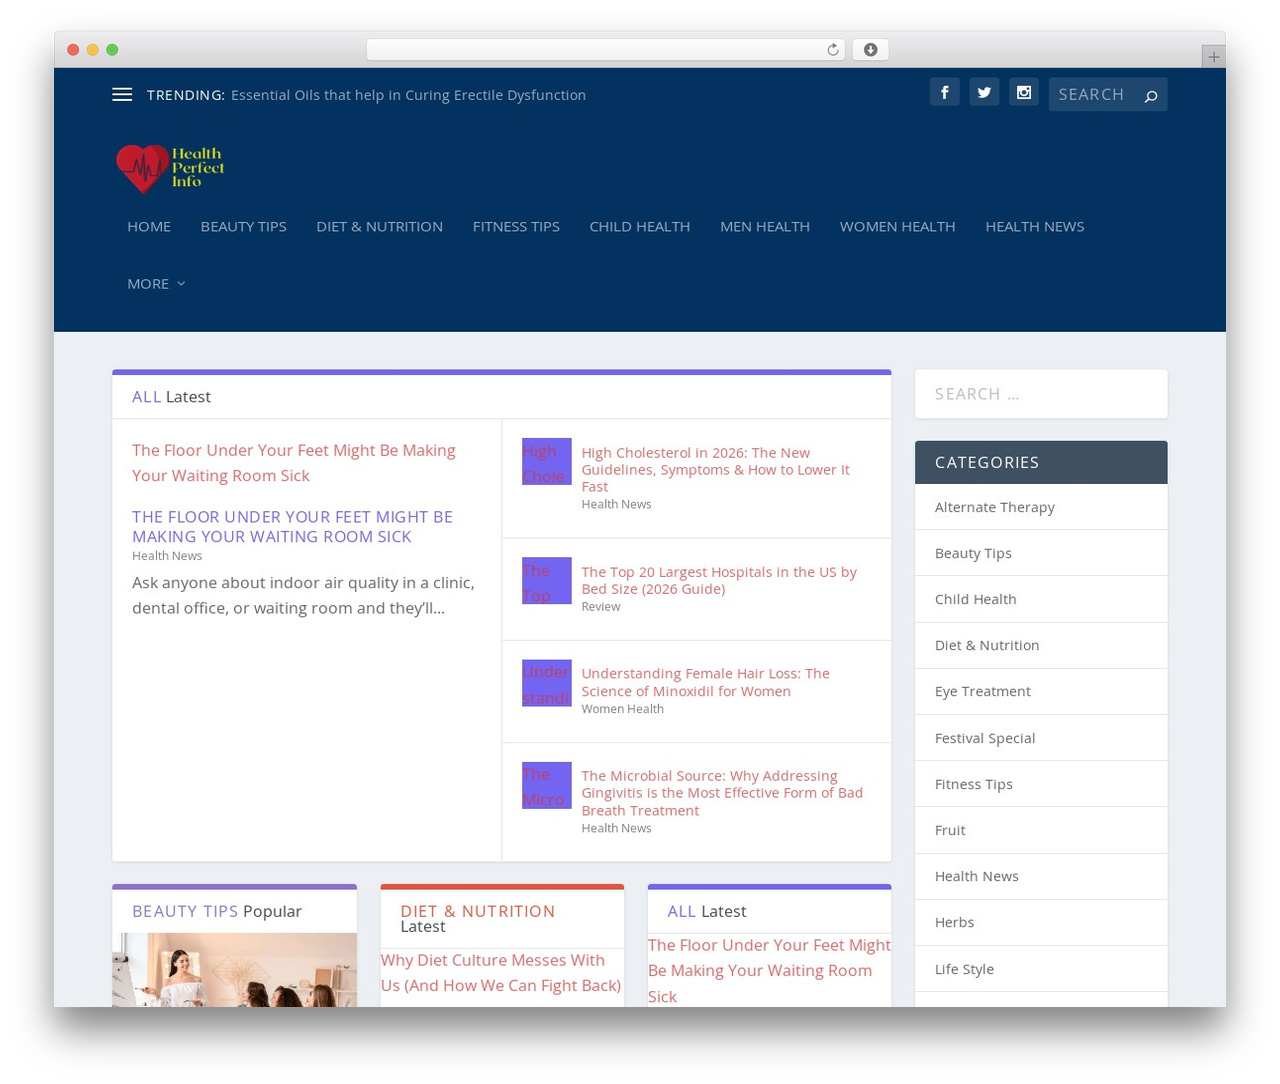
Task: Click the browser address bar
Action: [x=605, y=50]
